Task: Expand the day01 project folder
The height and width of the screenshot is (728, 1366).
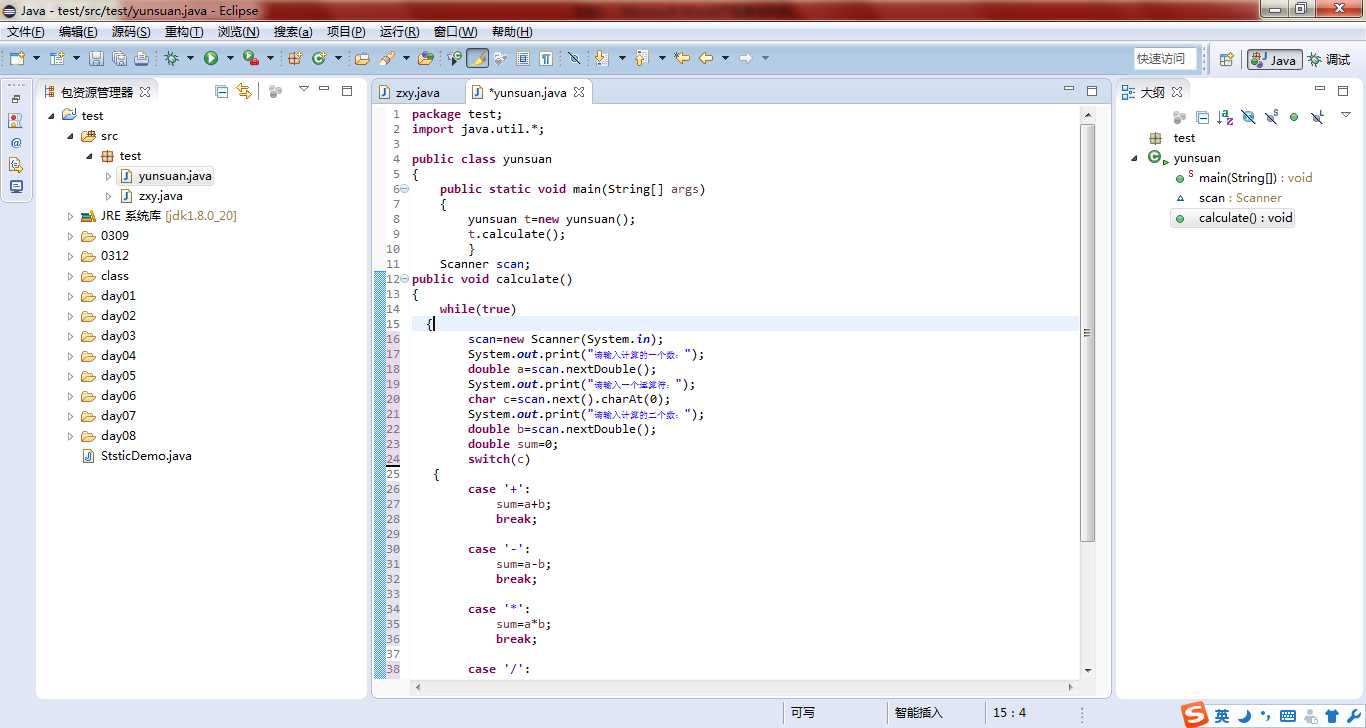Action: pyautogui.click(x=70, y=296)
